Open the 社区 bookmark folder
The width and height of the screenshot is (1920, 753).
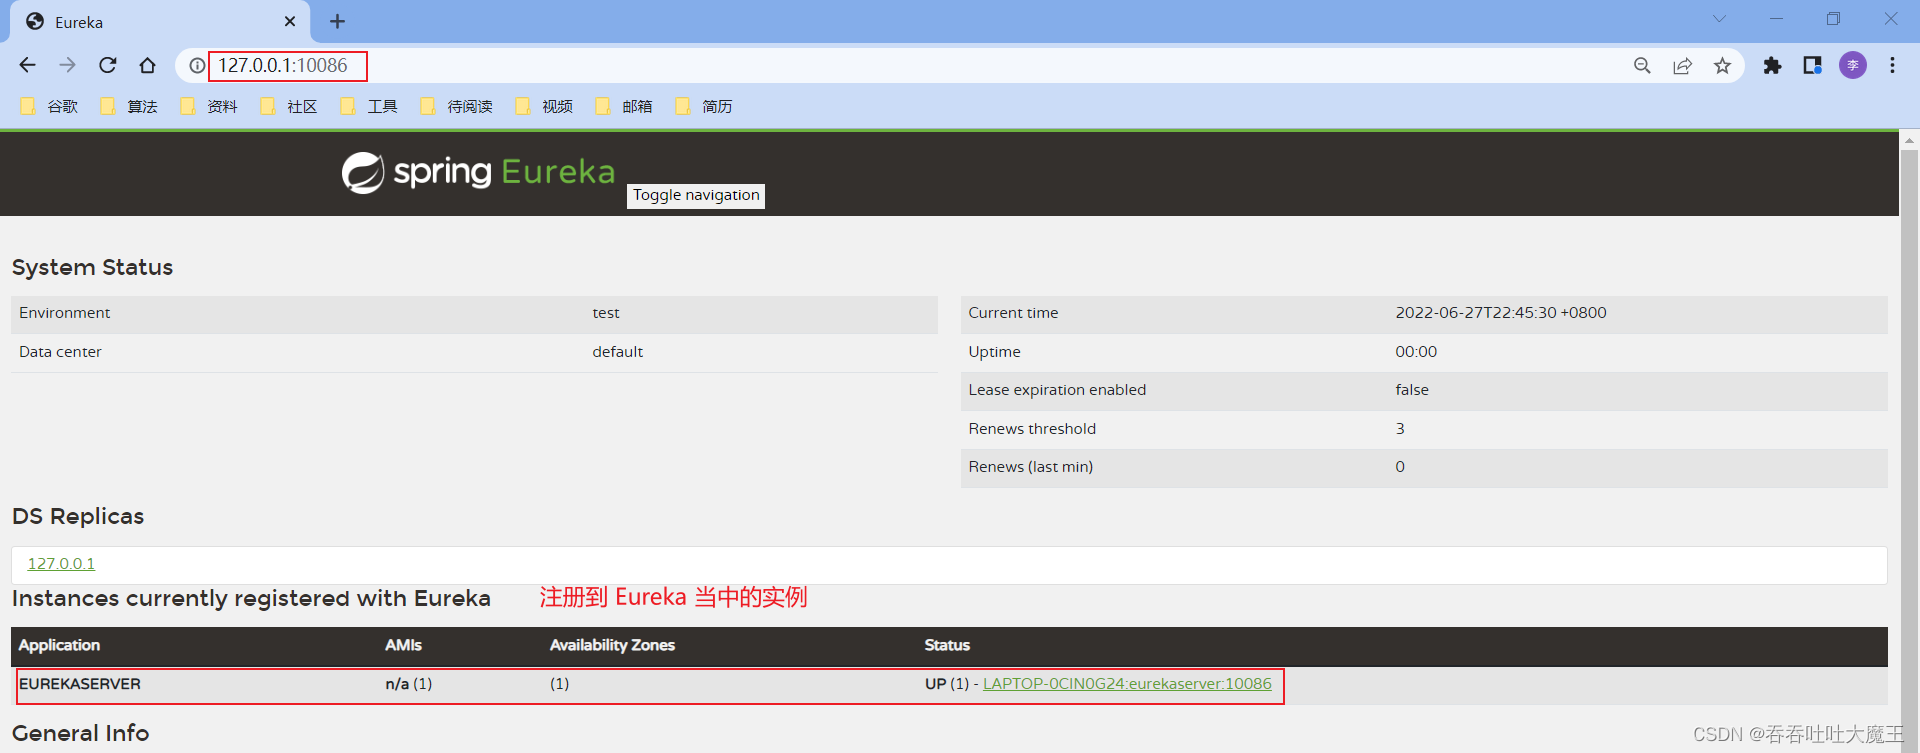(289, 106)
